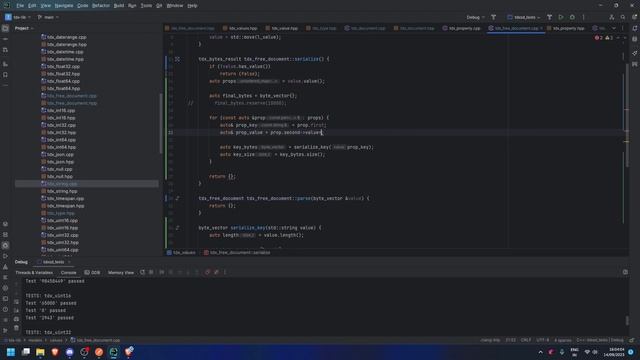Click the View Breakpoints red icon

coord(207,272)
